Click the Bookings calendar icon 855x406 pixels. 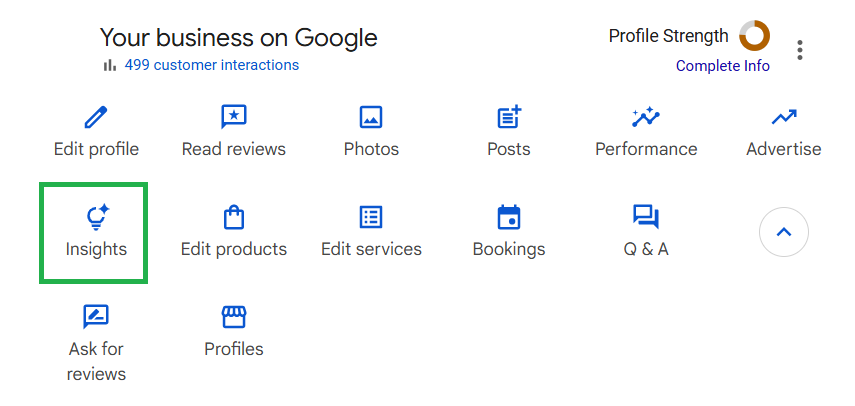(x=509, y=217)
